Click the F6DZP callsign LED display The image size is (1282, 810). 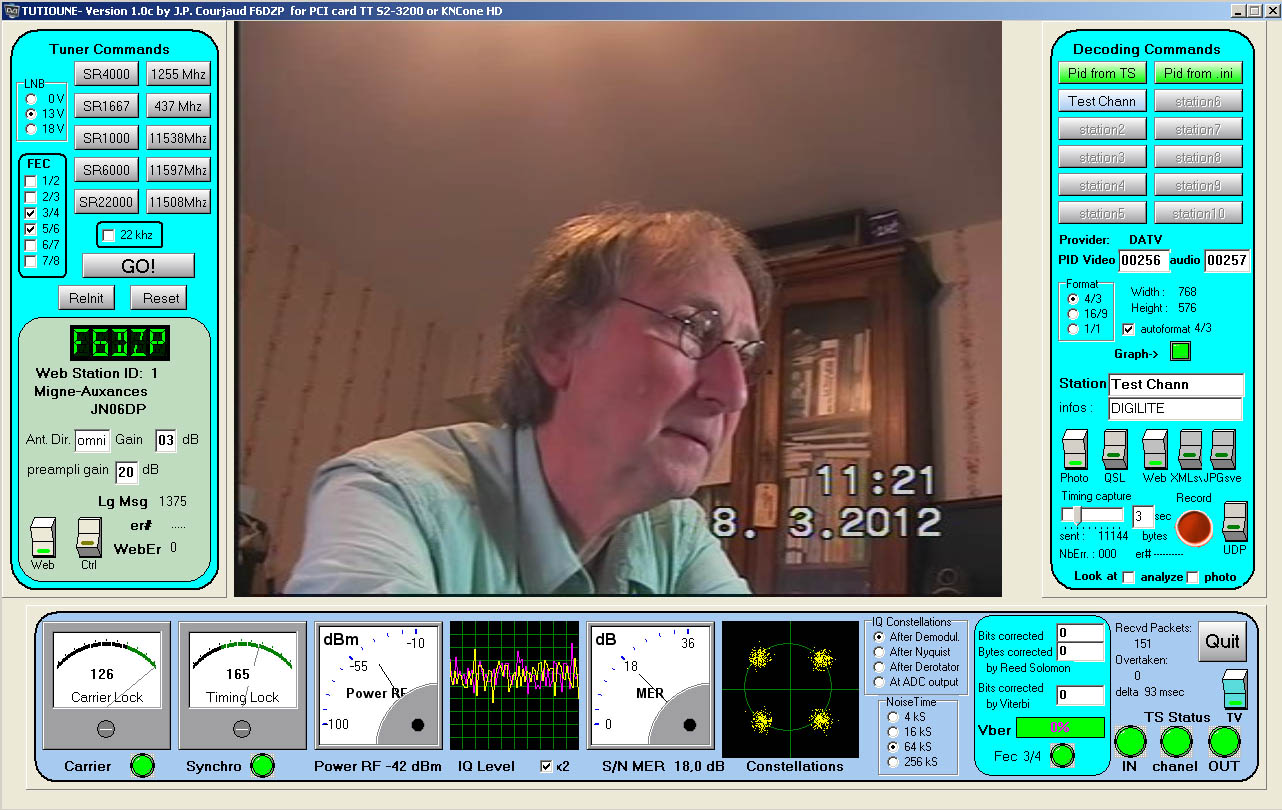(120, 343)
